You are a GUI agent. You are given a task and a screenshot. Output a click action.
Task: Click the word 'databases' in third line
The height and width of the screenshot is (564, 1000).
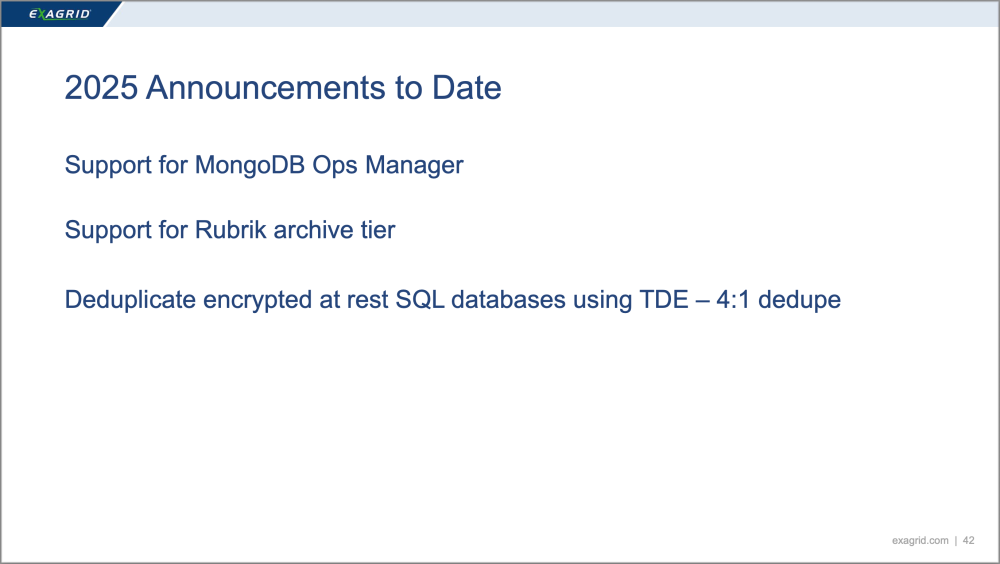tap(504, 299)
